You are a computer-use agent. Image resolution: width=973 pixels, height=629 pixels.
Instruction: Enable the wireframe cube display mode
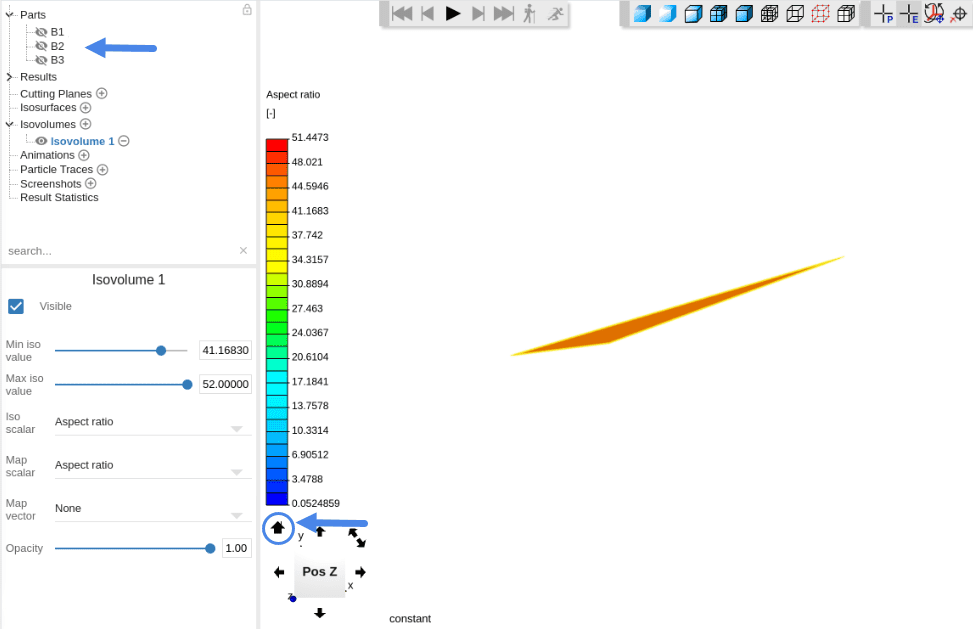coord(794,14)
